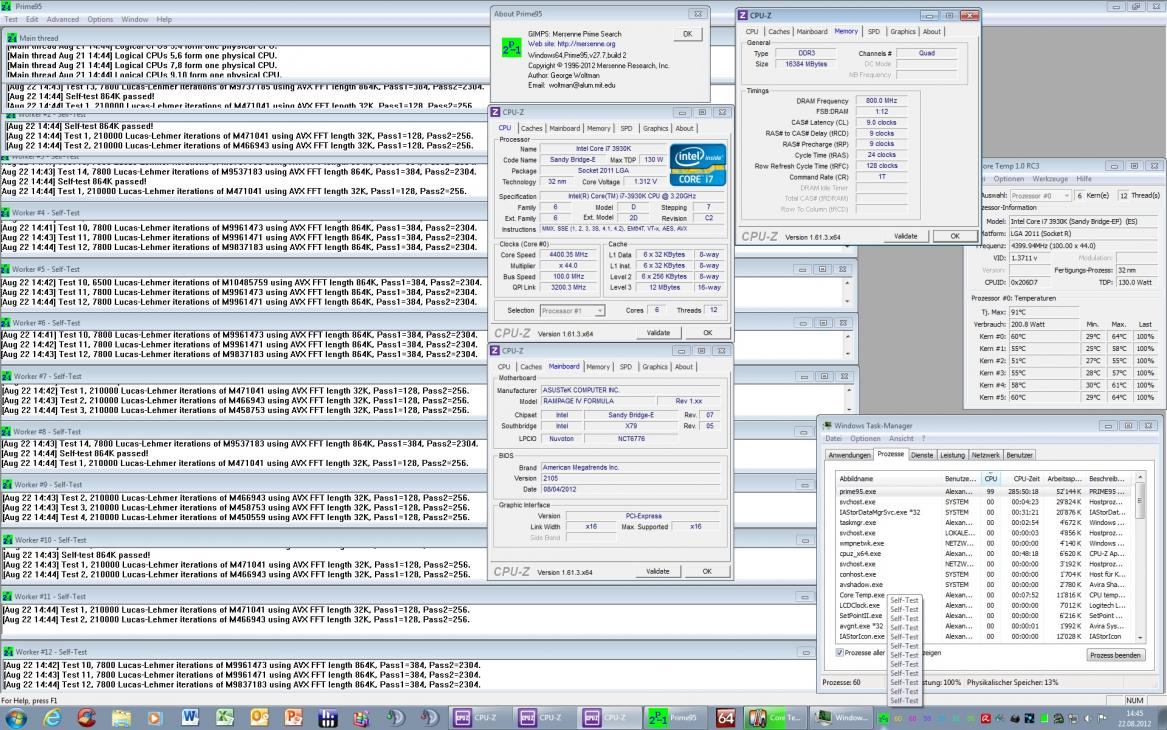Open Graphics tab in CPU-Z Mainboard window
This screenshot has width=1167, height=730.
[x=654, y=367]
